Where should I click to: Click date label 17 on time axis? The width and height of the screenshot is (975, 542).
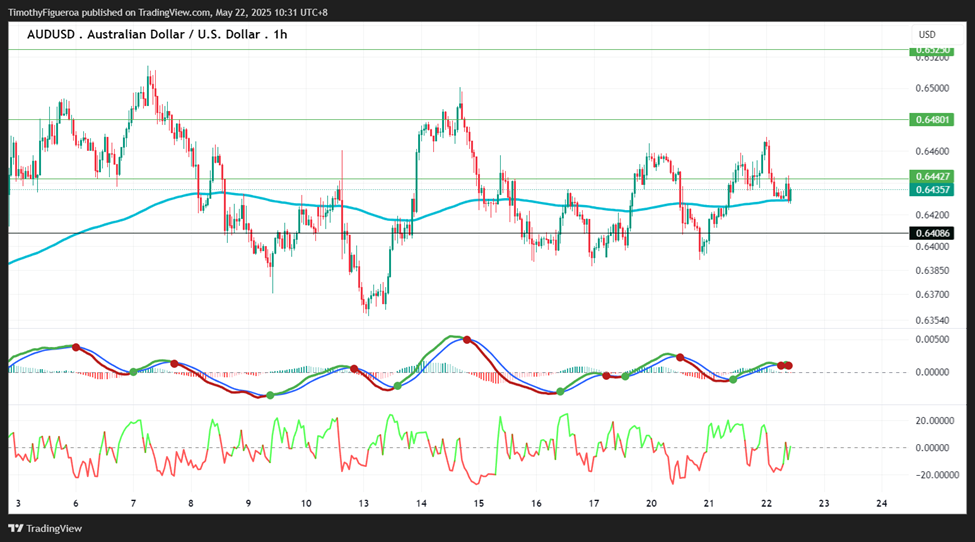point(594,503)
